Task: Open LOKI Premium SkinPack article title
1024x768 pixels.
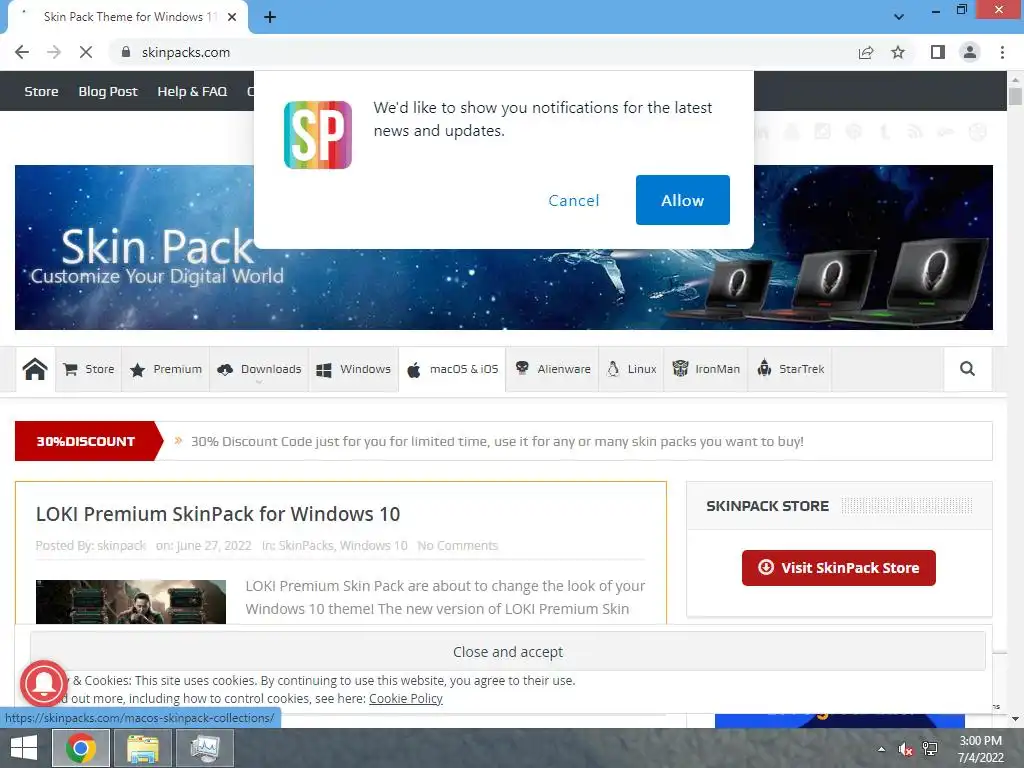Action: click(x=217, y=514)
